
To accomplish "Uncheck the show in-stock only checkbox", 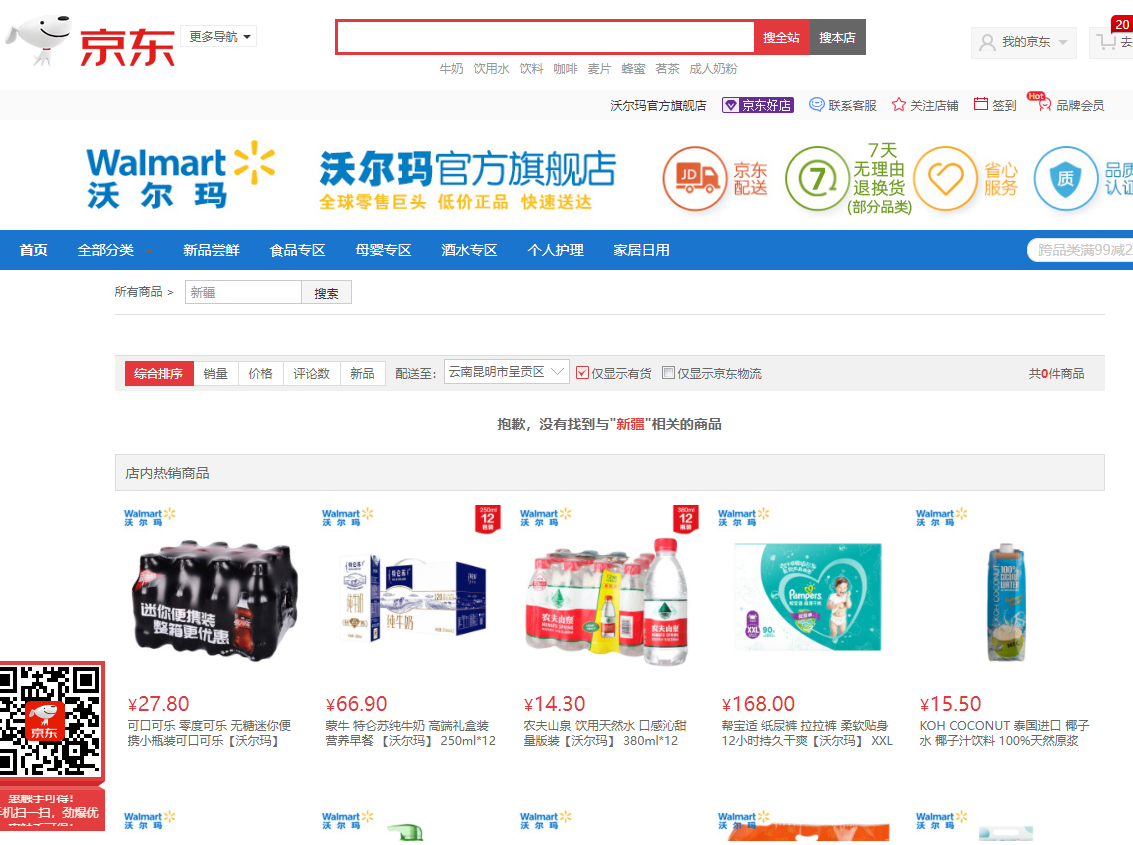I will tap(582, 373).
